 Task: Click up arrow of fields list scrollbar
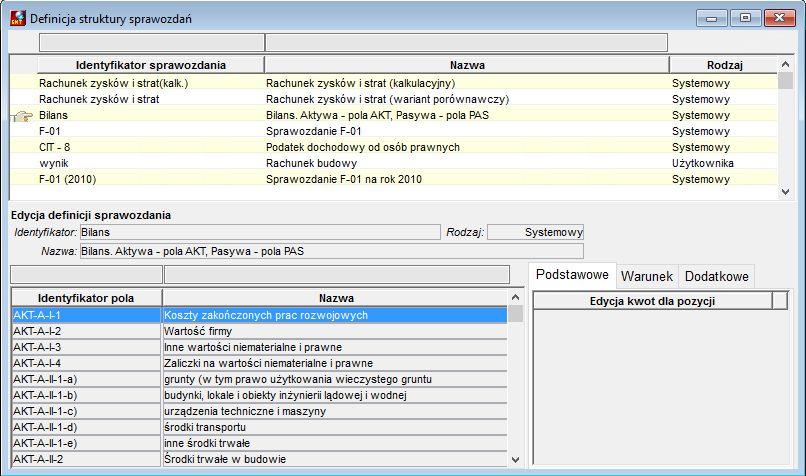[x=516, y=297]
